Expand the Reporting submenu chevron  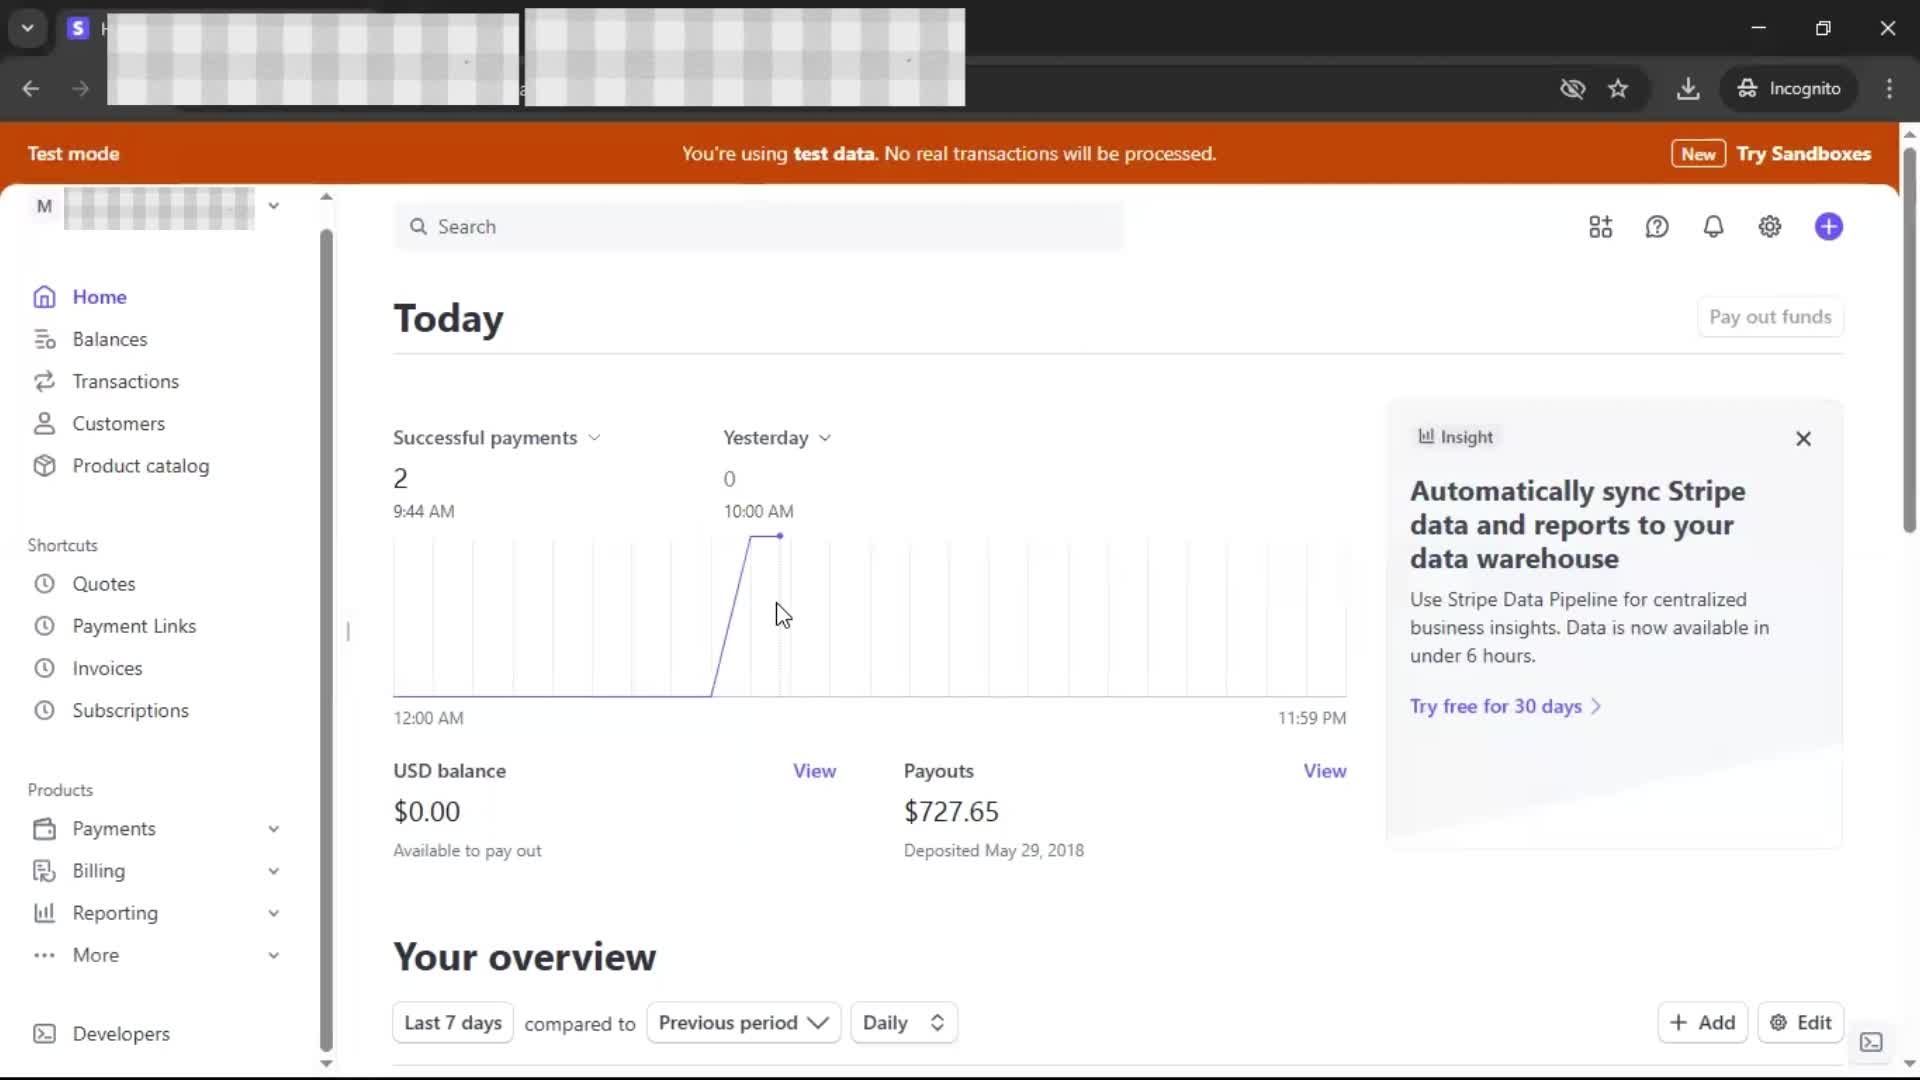pos(273,913)
